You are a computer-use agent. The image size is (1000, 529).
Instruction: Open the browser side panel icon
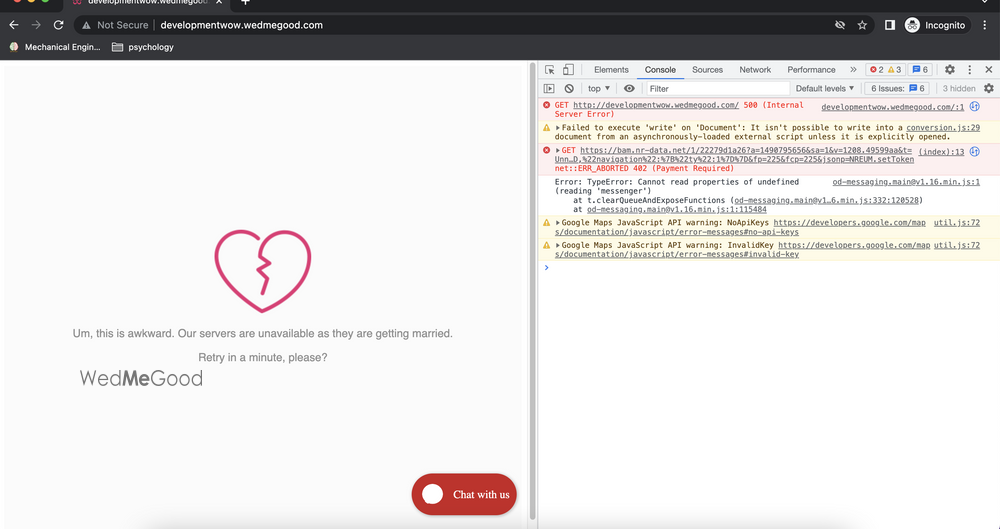click(890, 25)
